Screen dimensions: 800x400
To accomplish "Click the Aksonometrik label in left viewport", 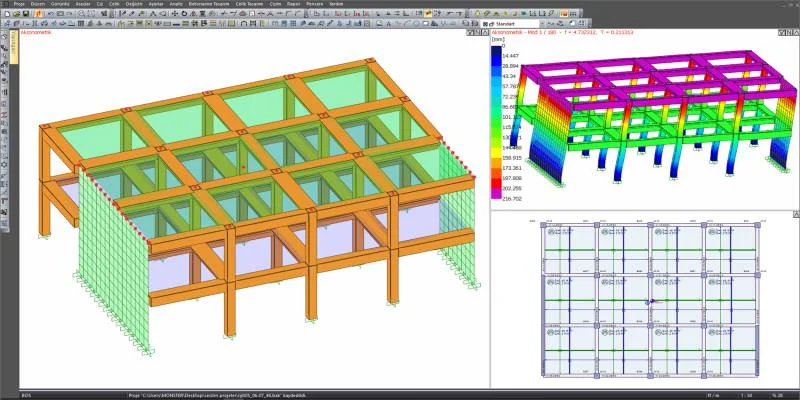I will 36,32.
